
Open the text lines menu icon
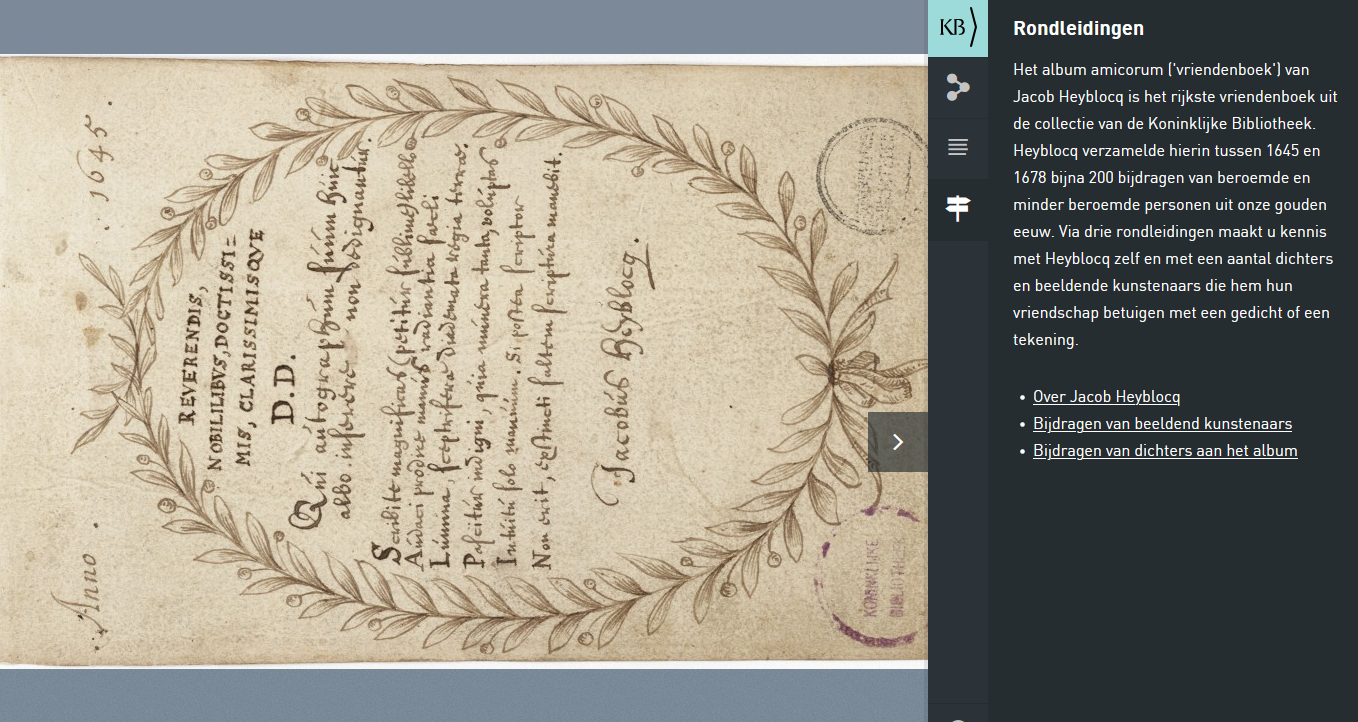pyautogui.click(x=958, y=148)
